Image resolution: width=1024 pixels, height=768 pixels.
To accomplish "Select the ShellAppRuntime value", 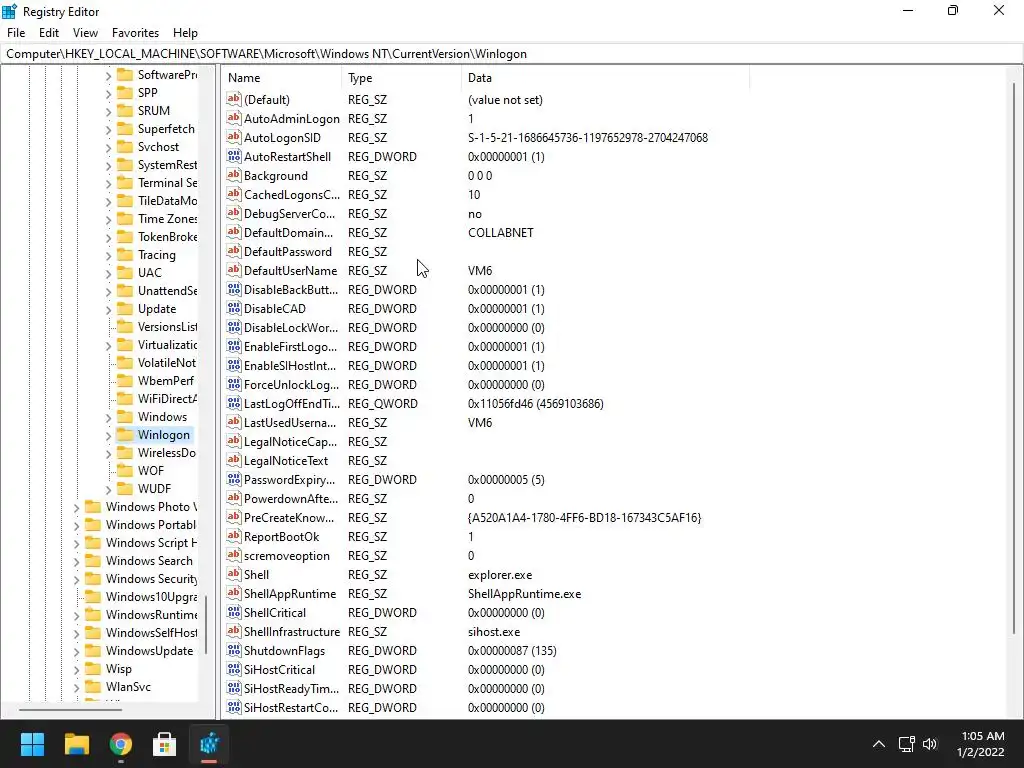I will click(x=290, y=594).
